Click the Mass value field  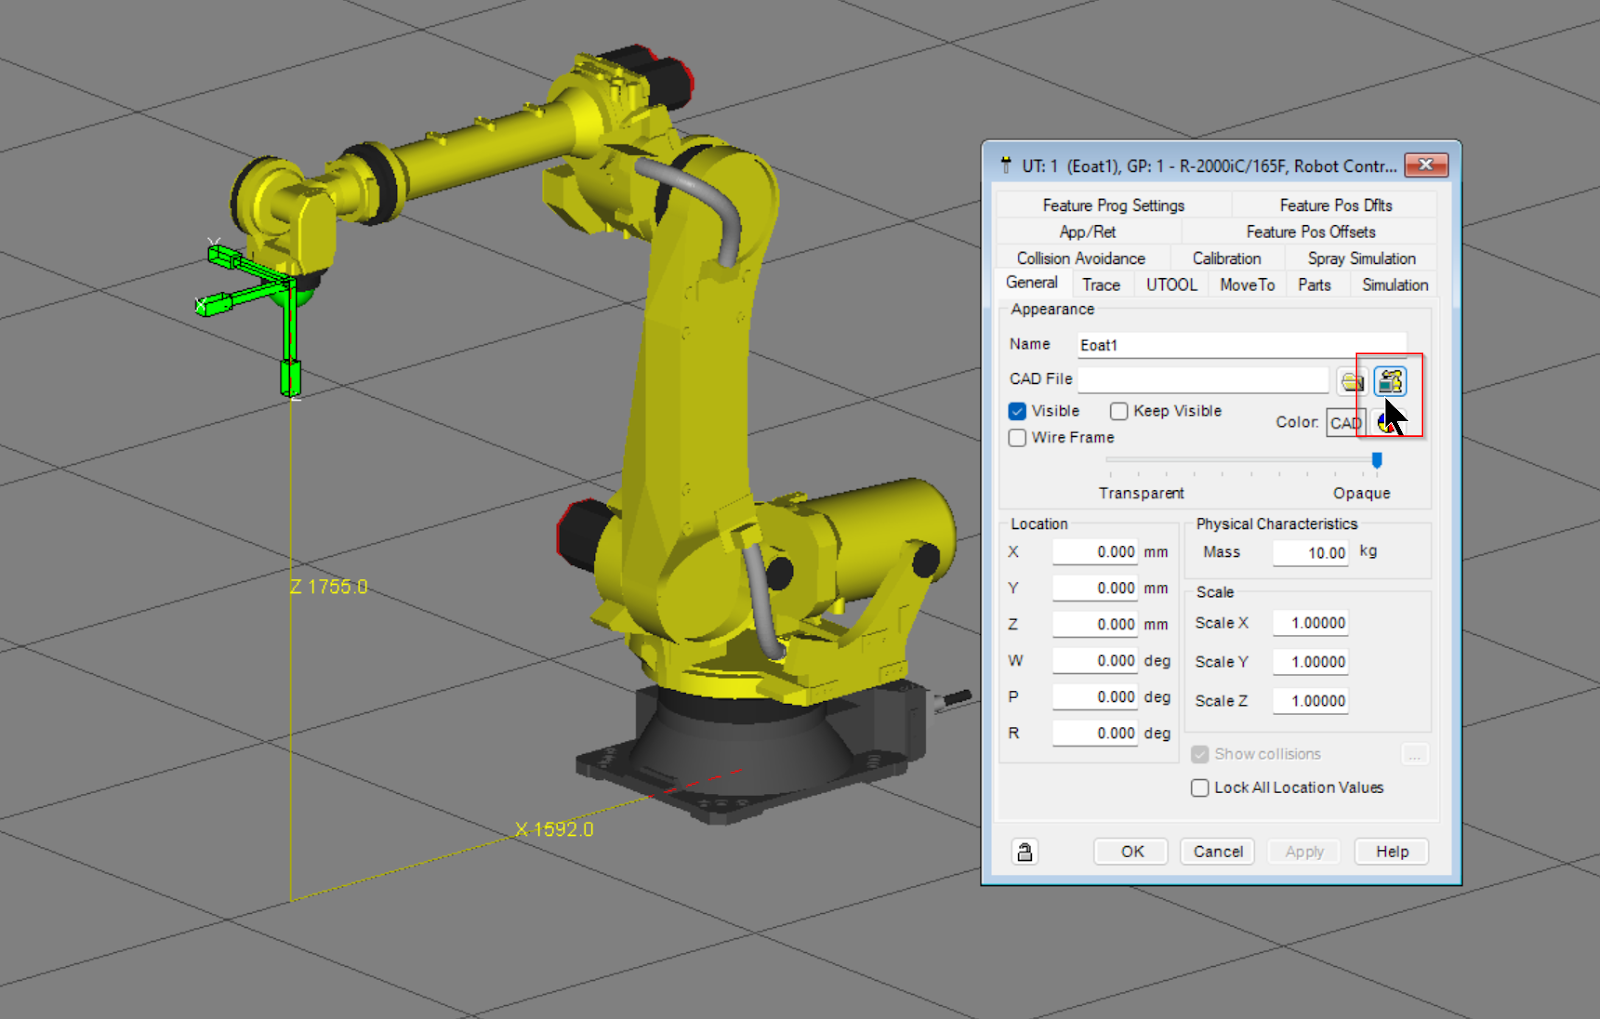coord(1310,553)
